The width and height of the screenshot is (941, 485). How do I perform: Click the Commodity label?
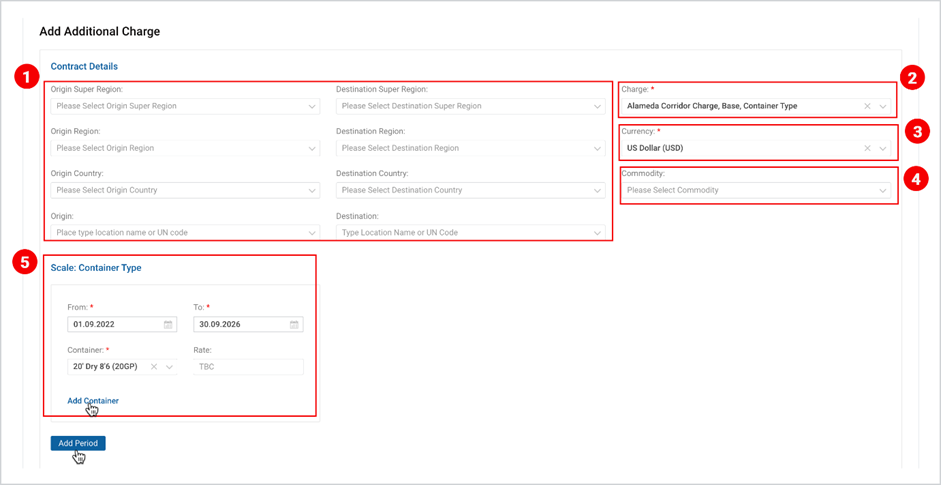coord(643,173)
